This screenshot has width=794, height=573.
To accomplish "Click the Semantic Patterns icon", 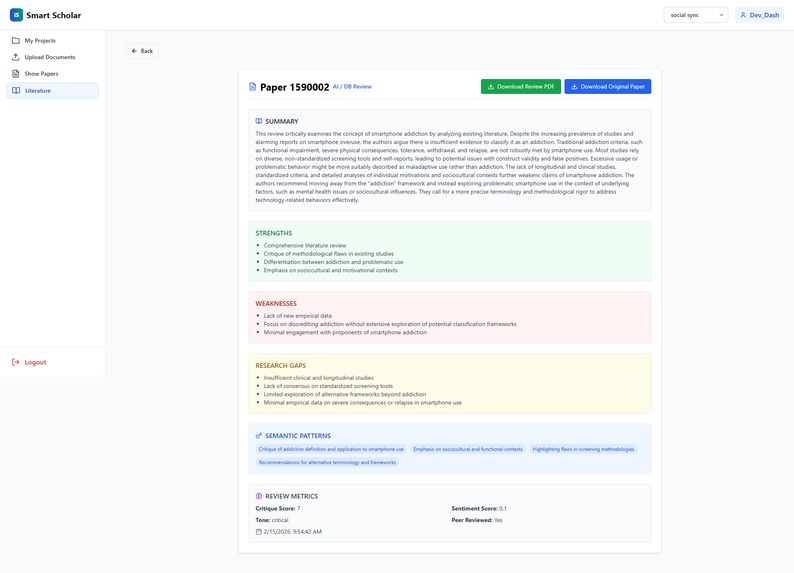I will pyautogui.click(x=259, y=436).
